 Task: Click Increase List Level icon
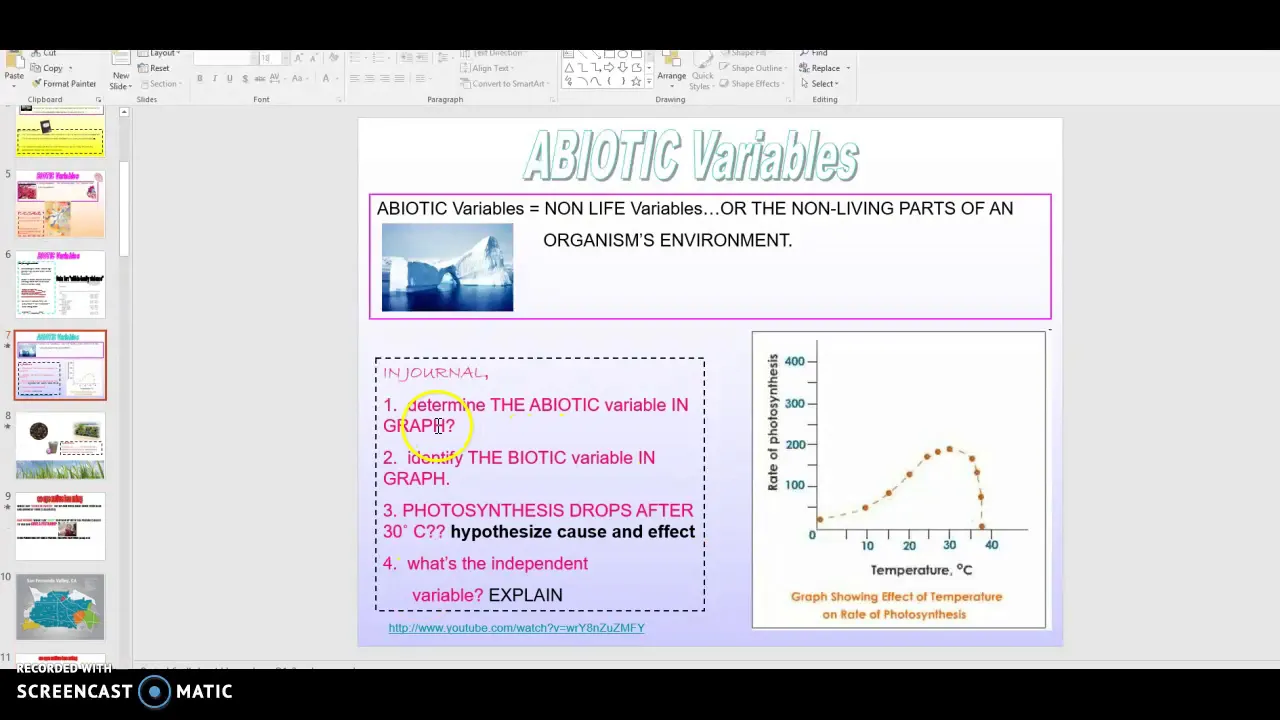pyautogui.click(x=422, y=58)
